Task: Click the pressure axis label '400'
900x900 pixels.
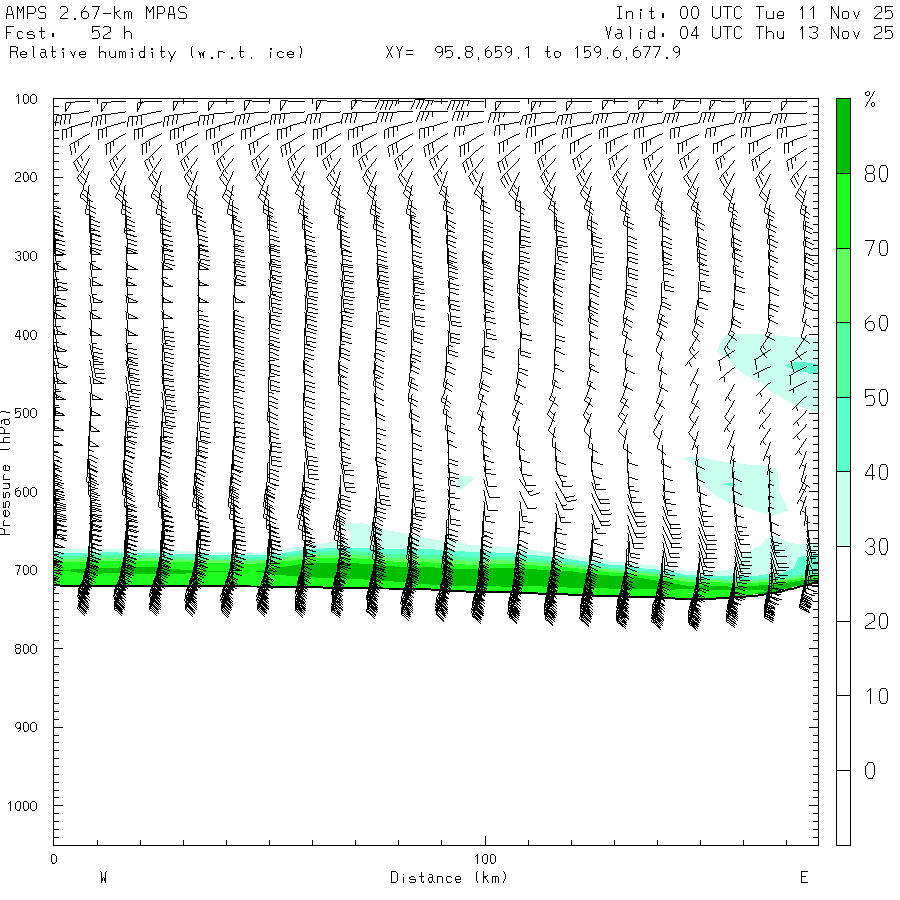Action: pos(26,335)
